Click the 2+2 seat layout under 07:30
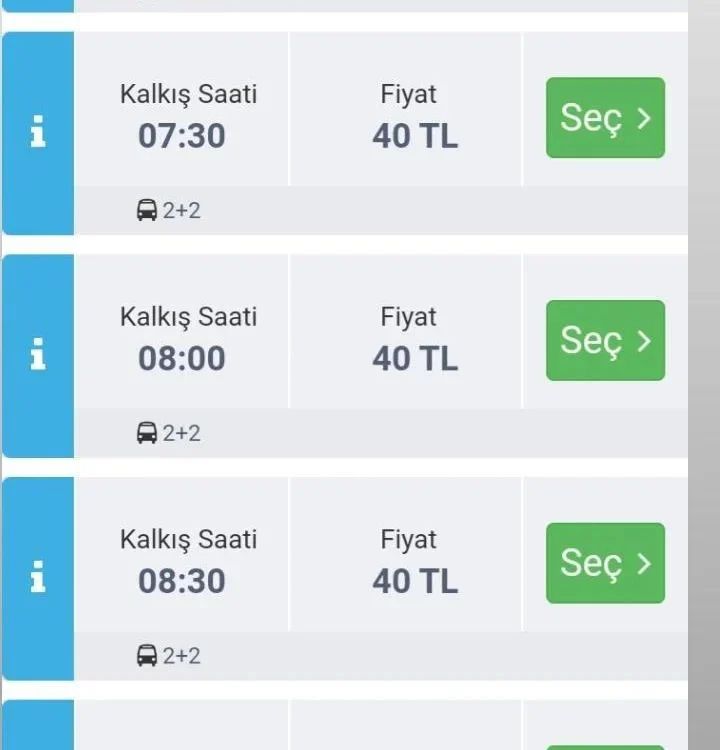 [181, 211]
